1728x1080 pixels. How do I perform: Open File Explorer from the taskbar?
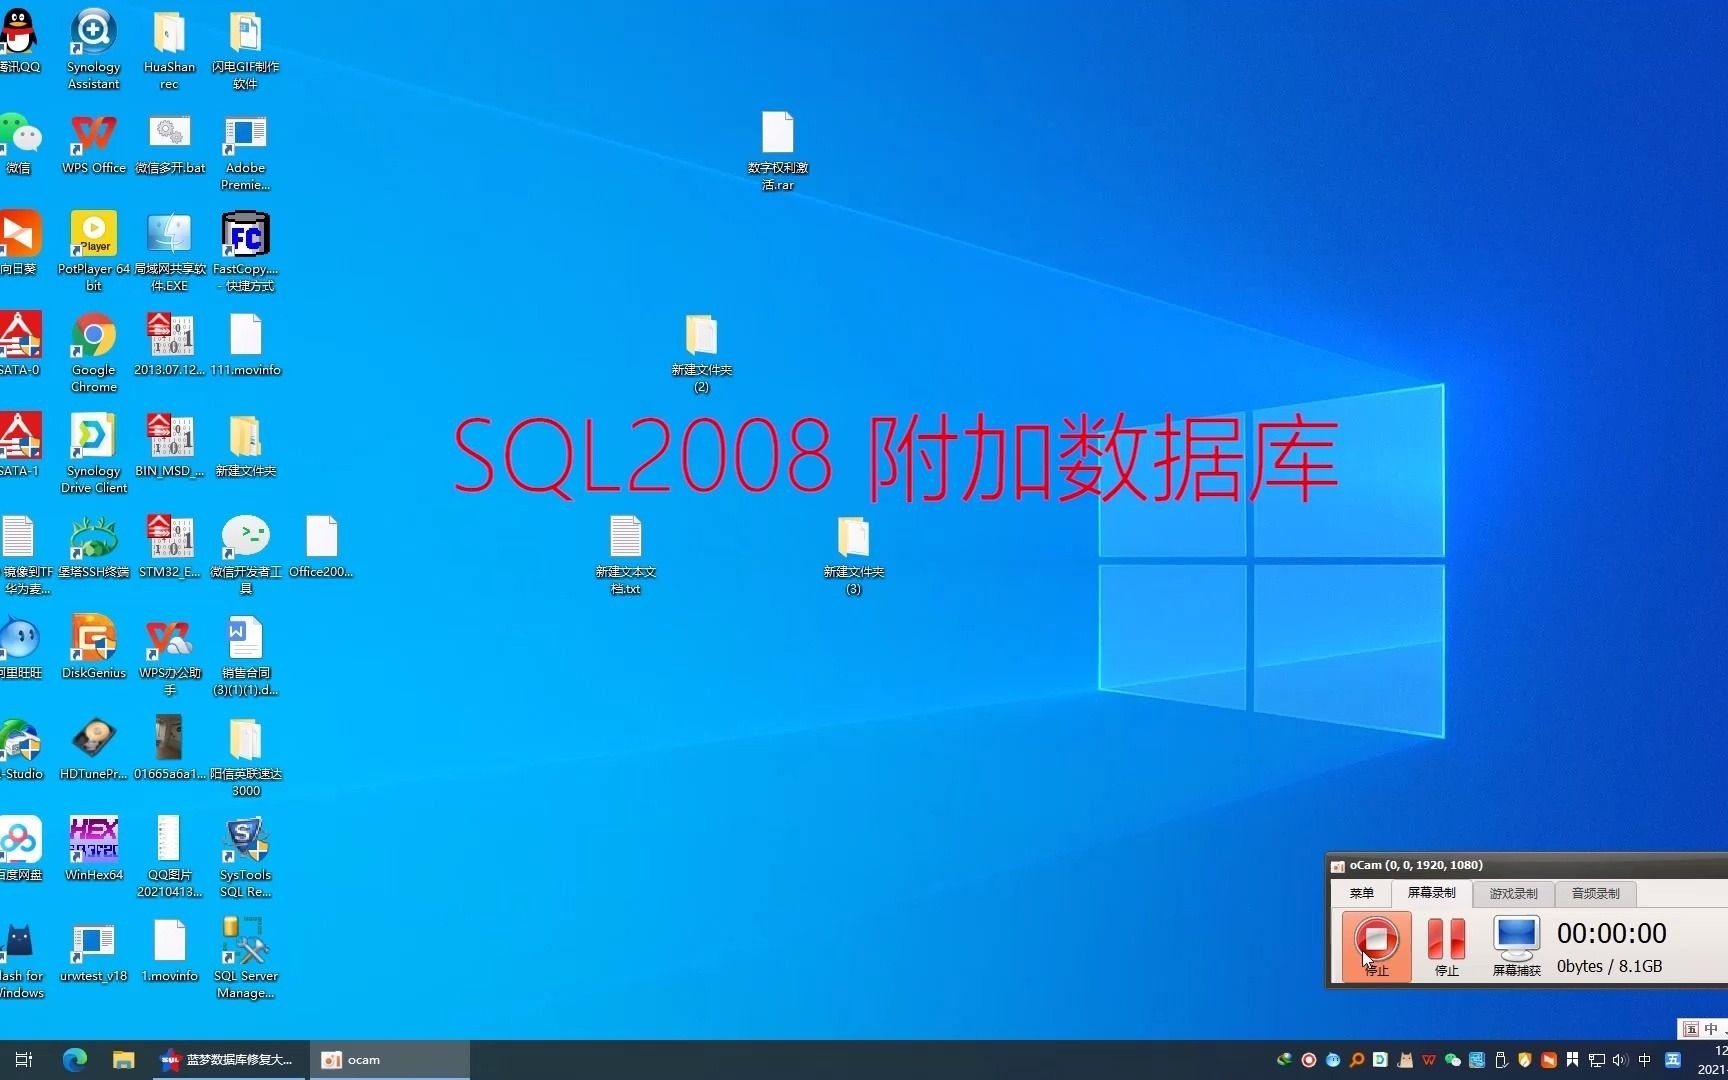123,1060
